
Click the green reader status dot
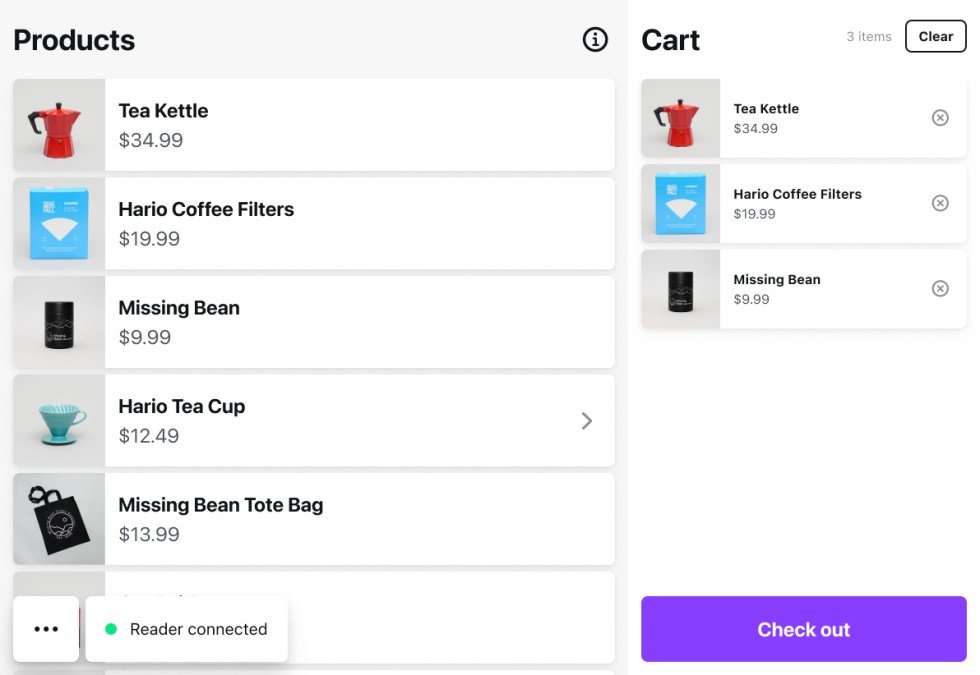click(111, 629)
